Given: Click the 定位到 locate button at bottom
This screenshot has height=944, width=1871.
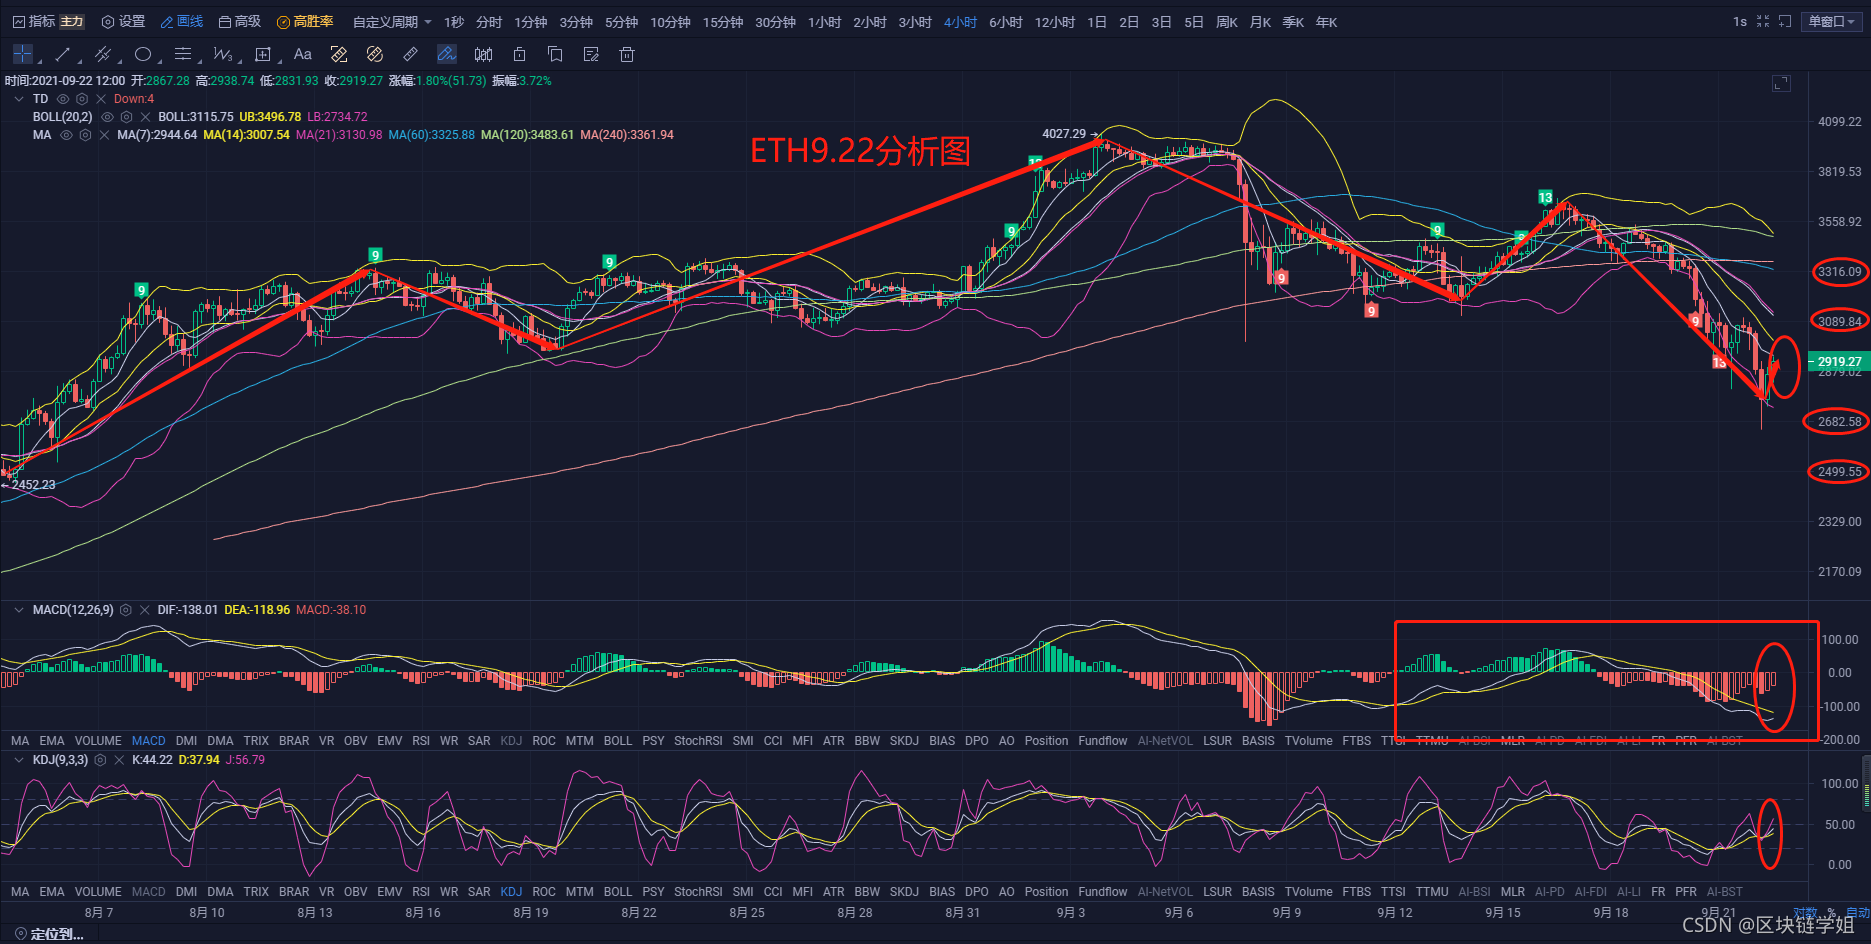Looking at the screenshot, I should (49, 934).
